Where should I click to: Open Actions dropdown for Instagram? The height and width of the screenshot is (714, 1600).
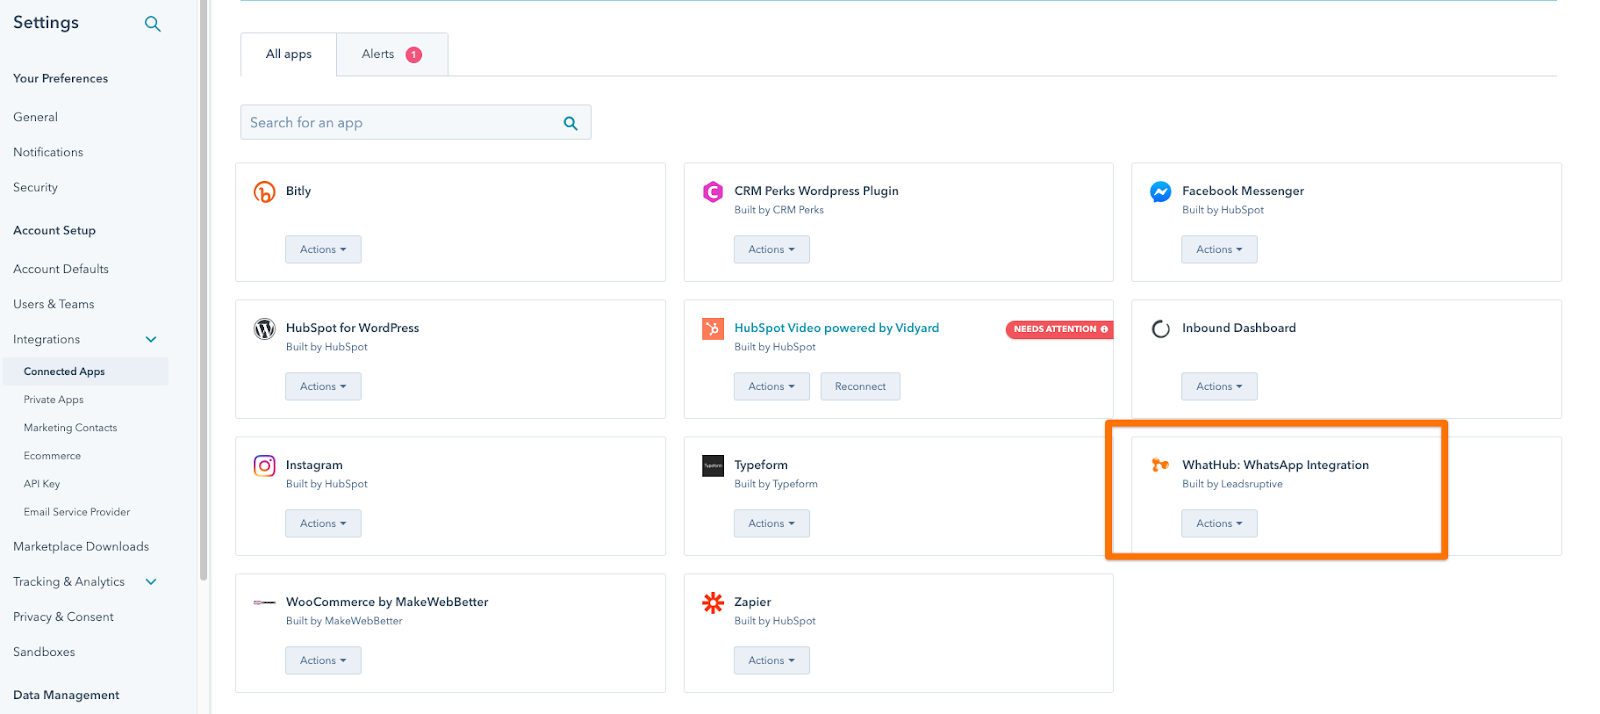click(323, 523)
